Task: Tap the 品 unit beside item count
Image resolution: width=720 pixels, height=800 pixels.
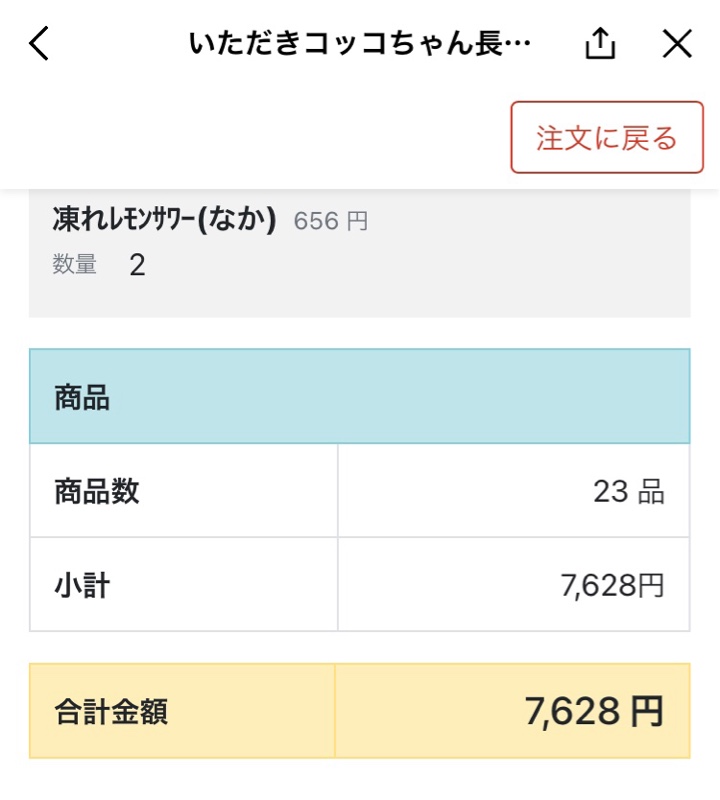Action: pyautogui.click(x=651, y=492)
